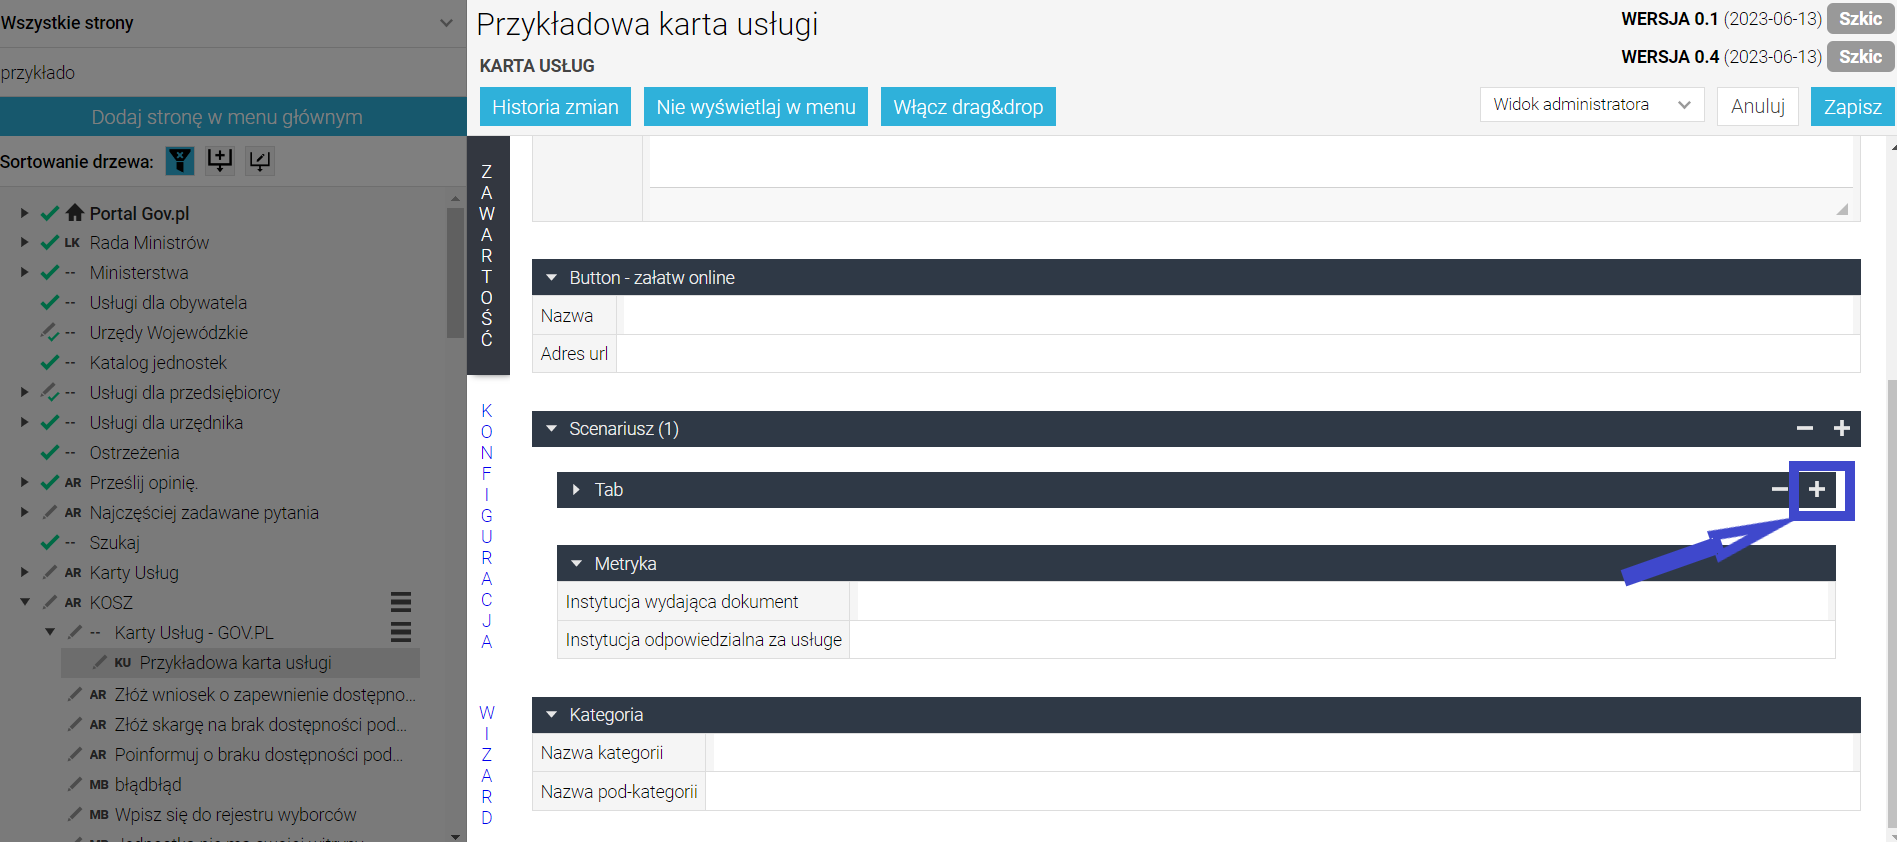
Task: Select Złóż skargę na brak dostępności tree item
Action: click(261, 724)
